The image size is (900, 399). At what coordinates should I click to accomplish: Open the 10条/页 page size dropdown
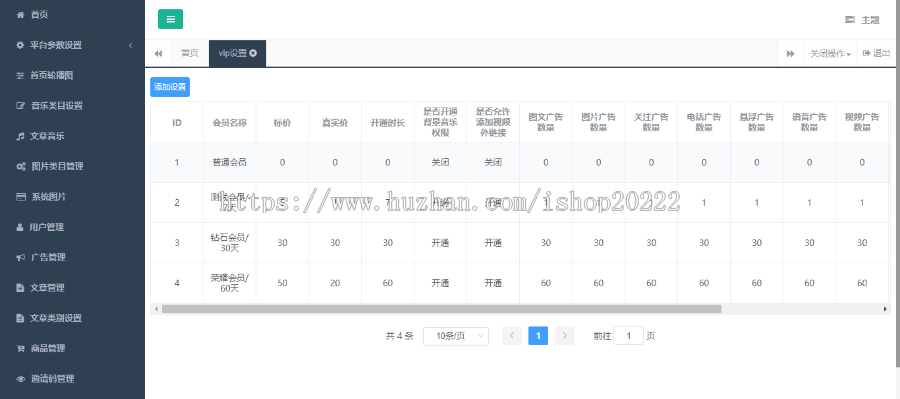pyautogui.click(x=456, y=336)
